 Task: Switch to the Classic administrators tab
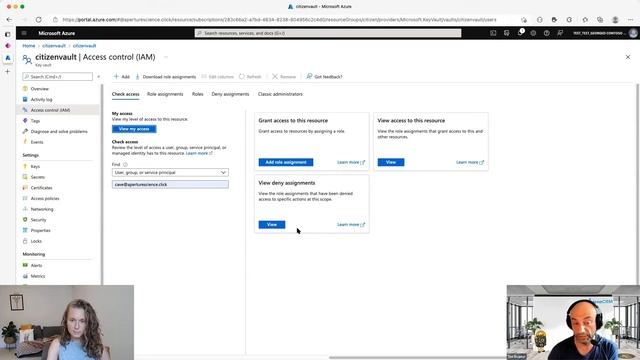[x=280, y=94]
